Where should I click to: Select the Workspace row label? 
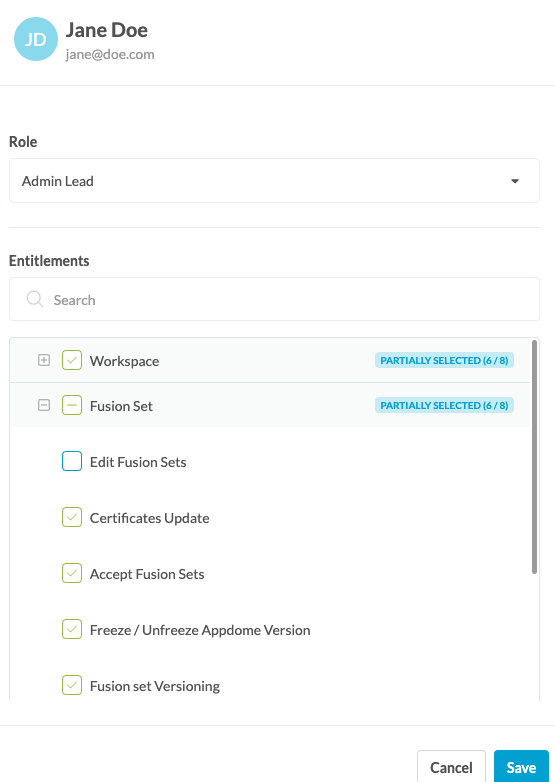125,361
